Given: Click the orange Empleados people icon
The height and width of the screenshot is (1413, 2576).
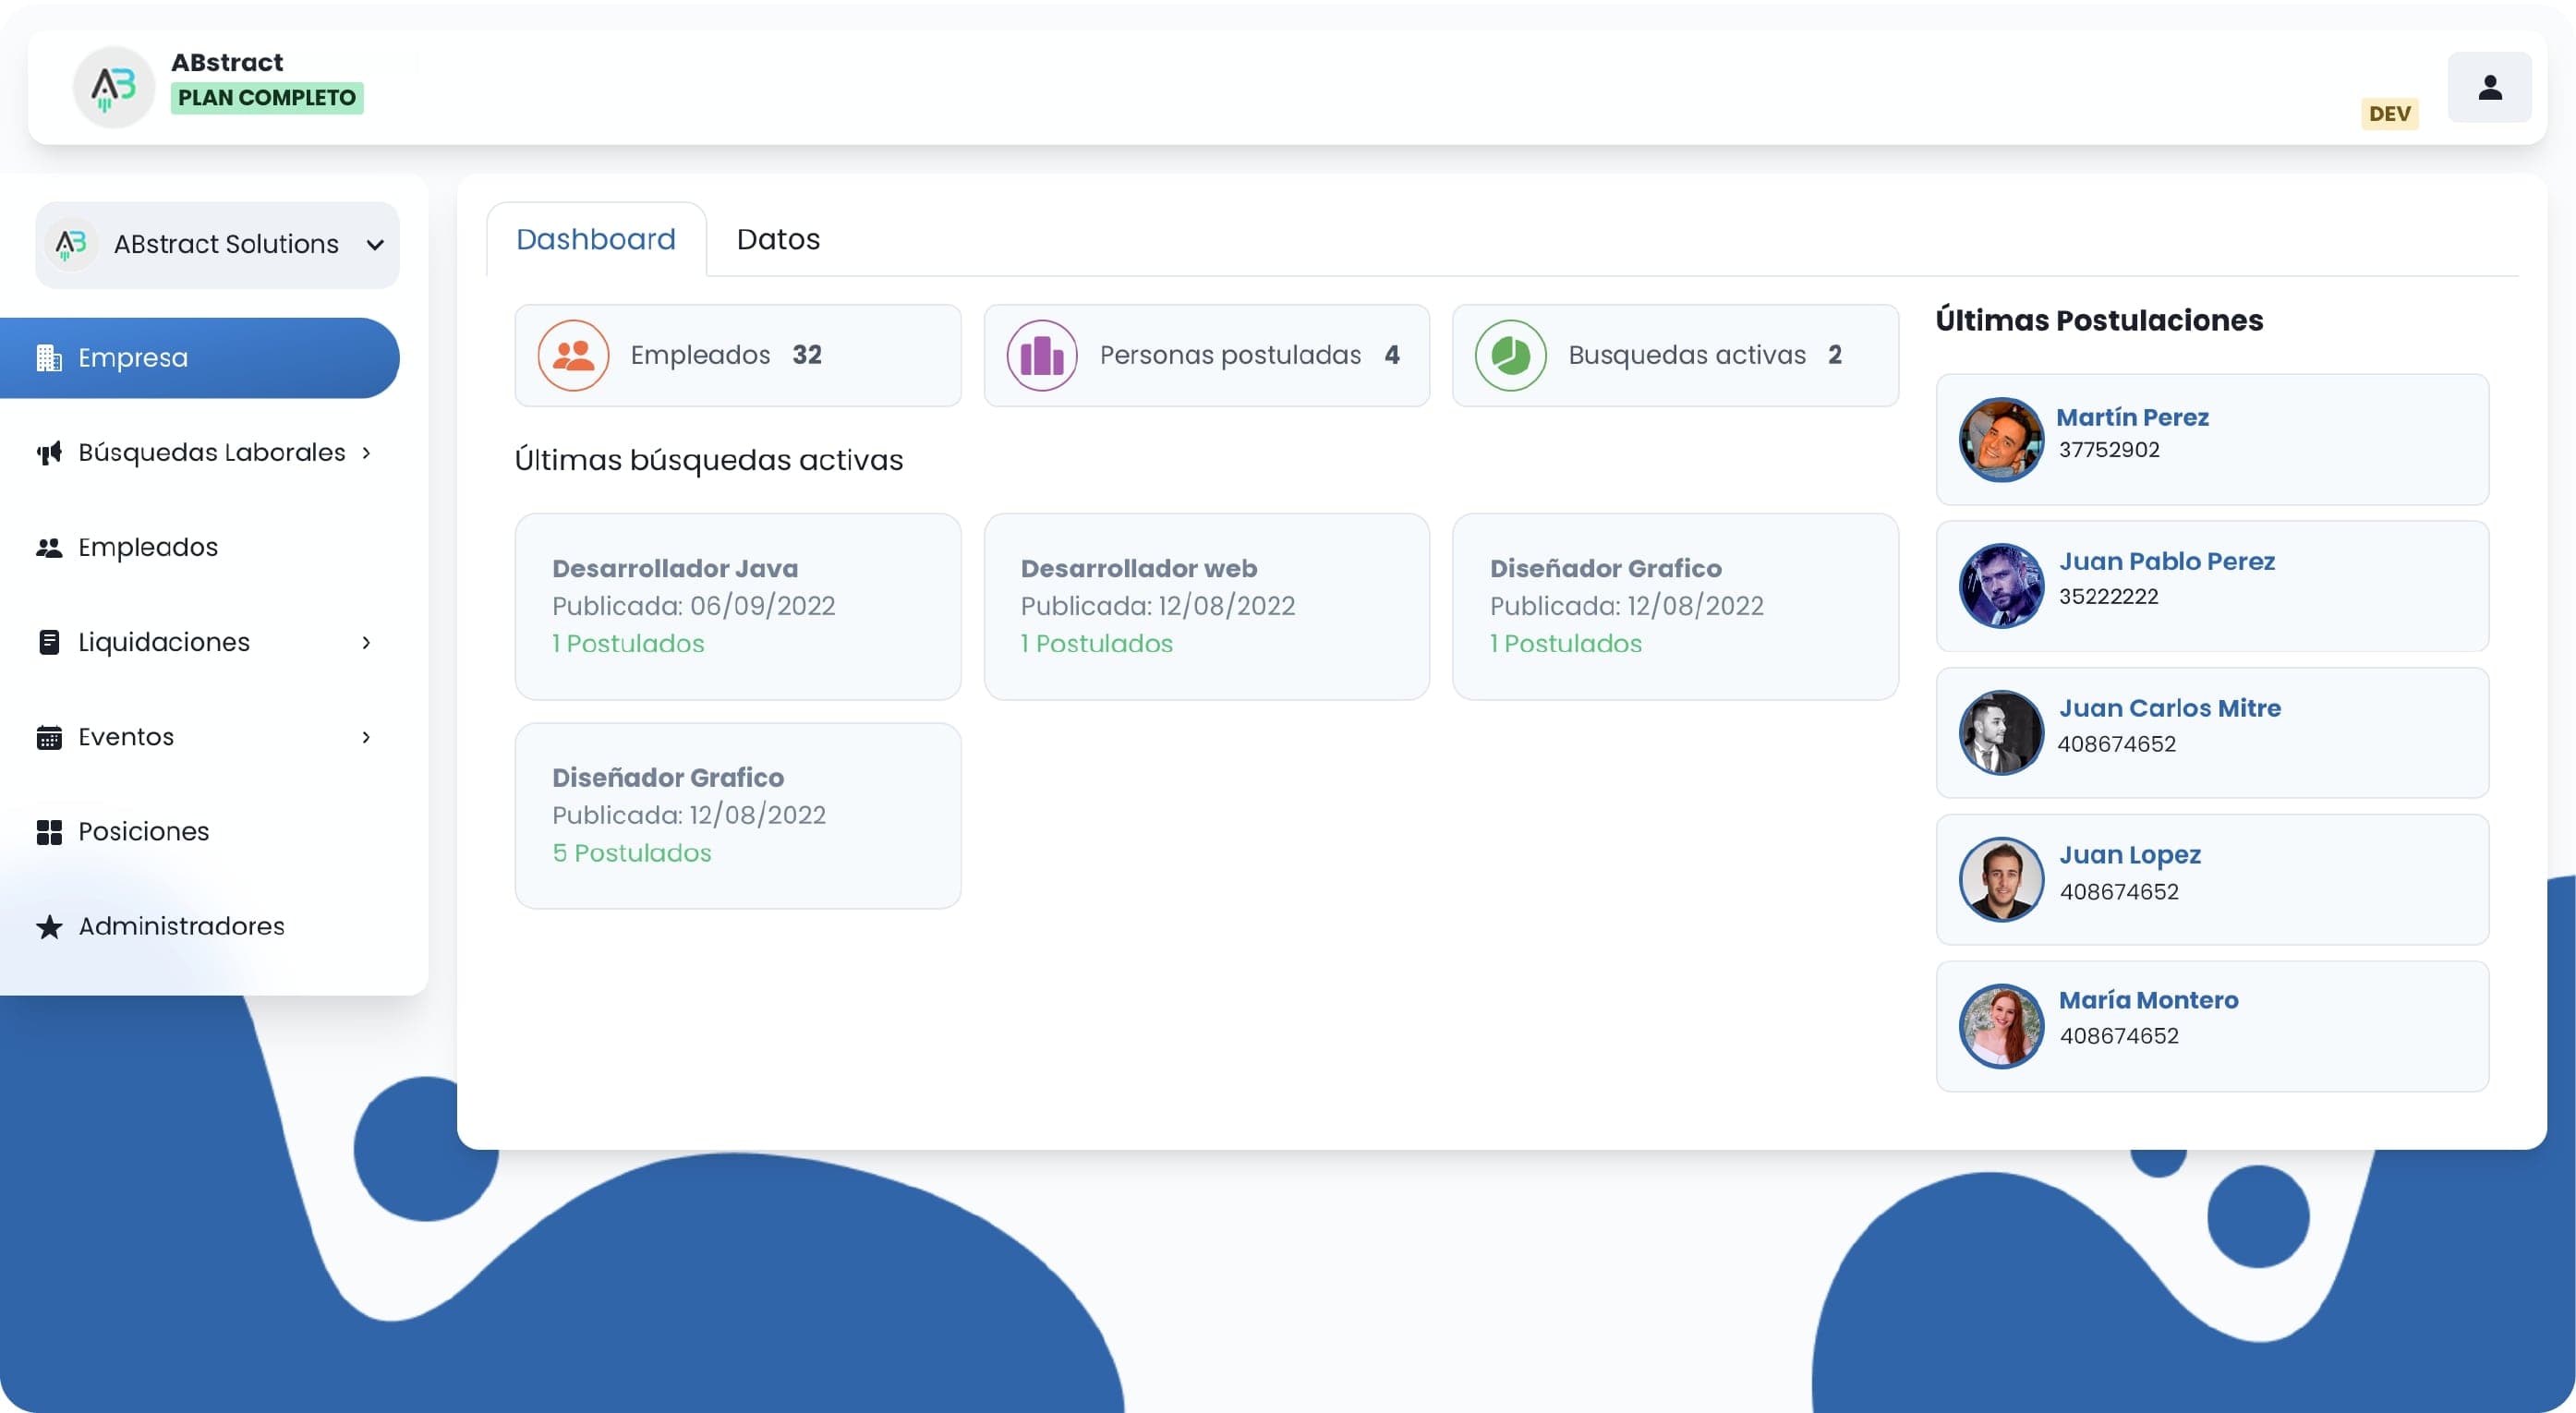Looking at the screenshot, I should [x=573, y=355].
